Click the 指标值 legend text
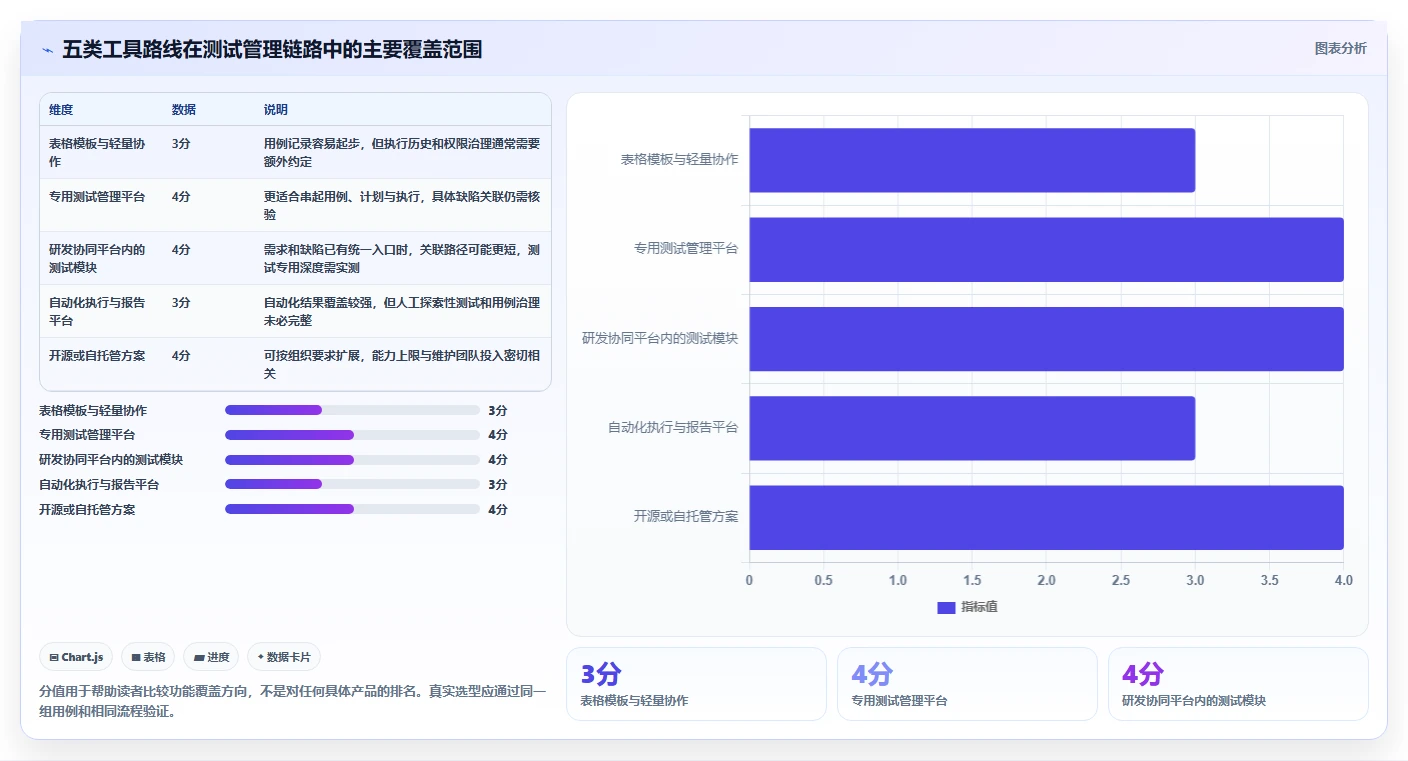This screenshot has width=1408, height=761. click(x=979, y=607)
